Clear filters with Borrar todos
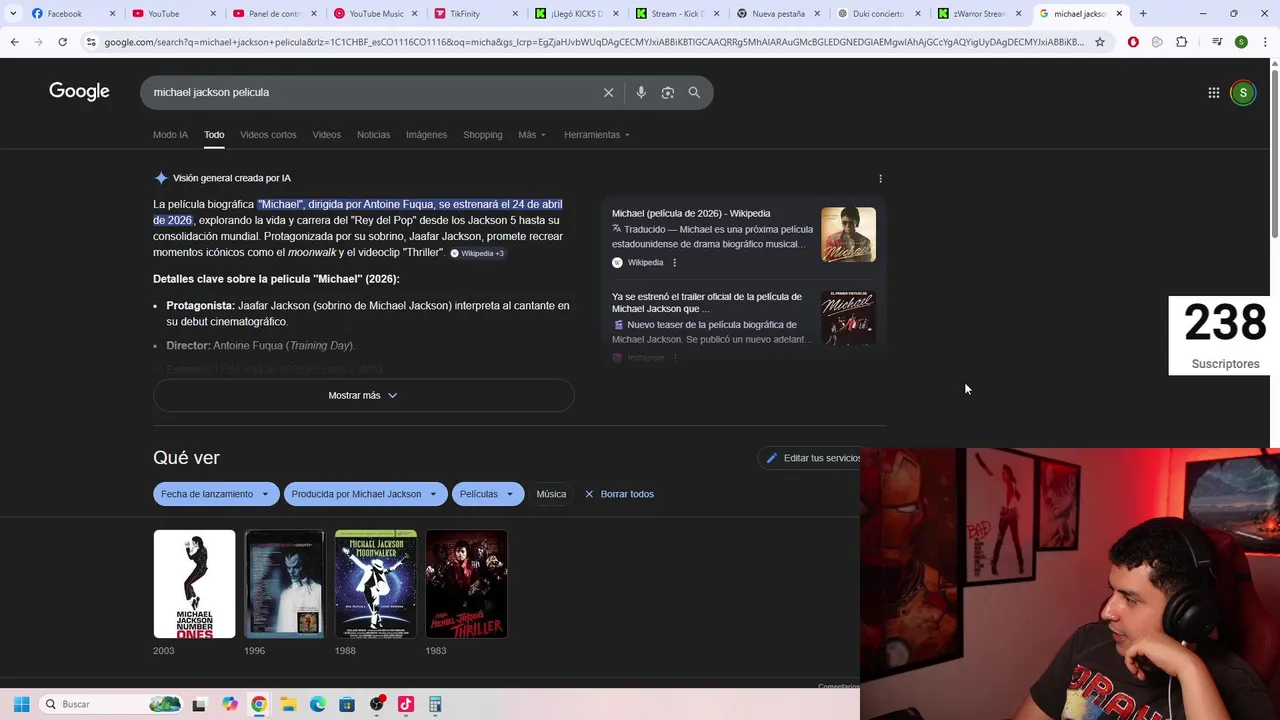1280x720 pixels. tap(618, 494)
